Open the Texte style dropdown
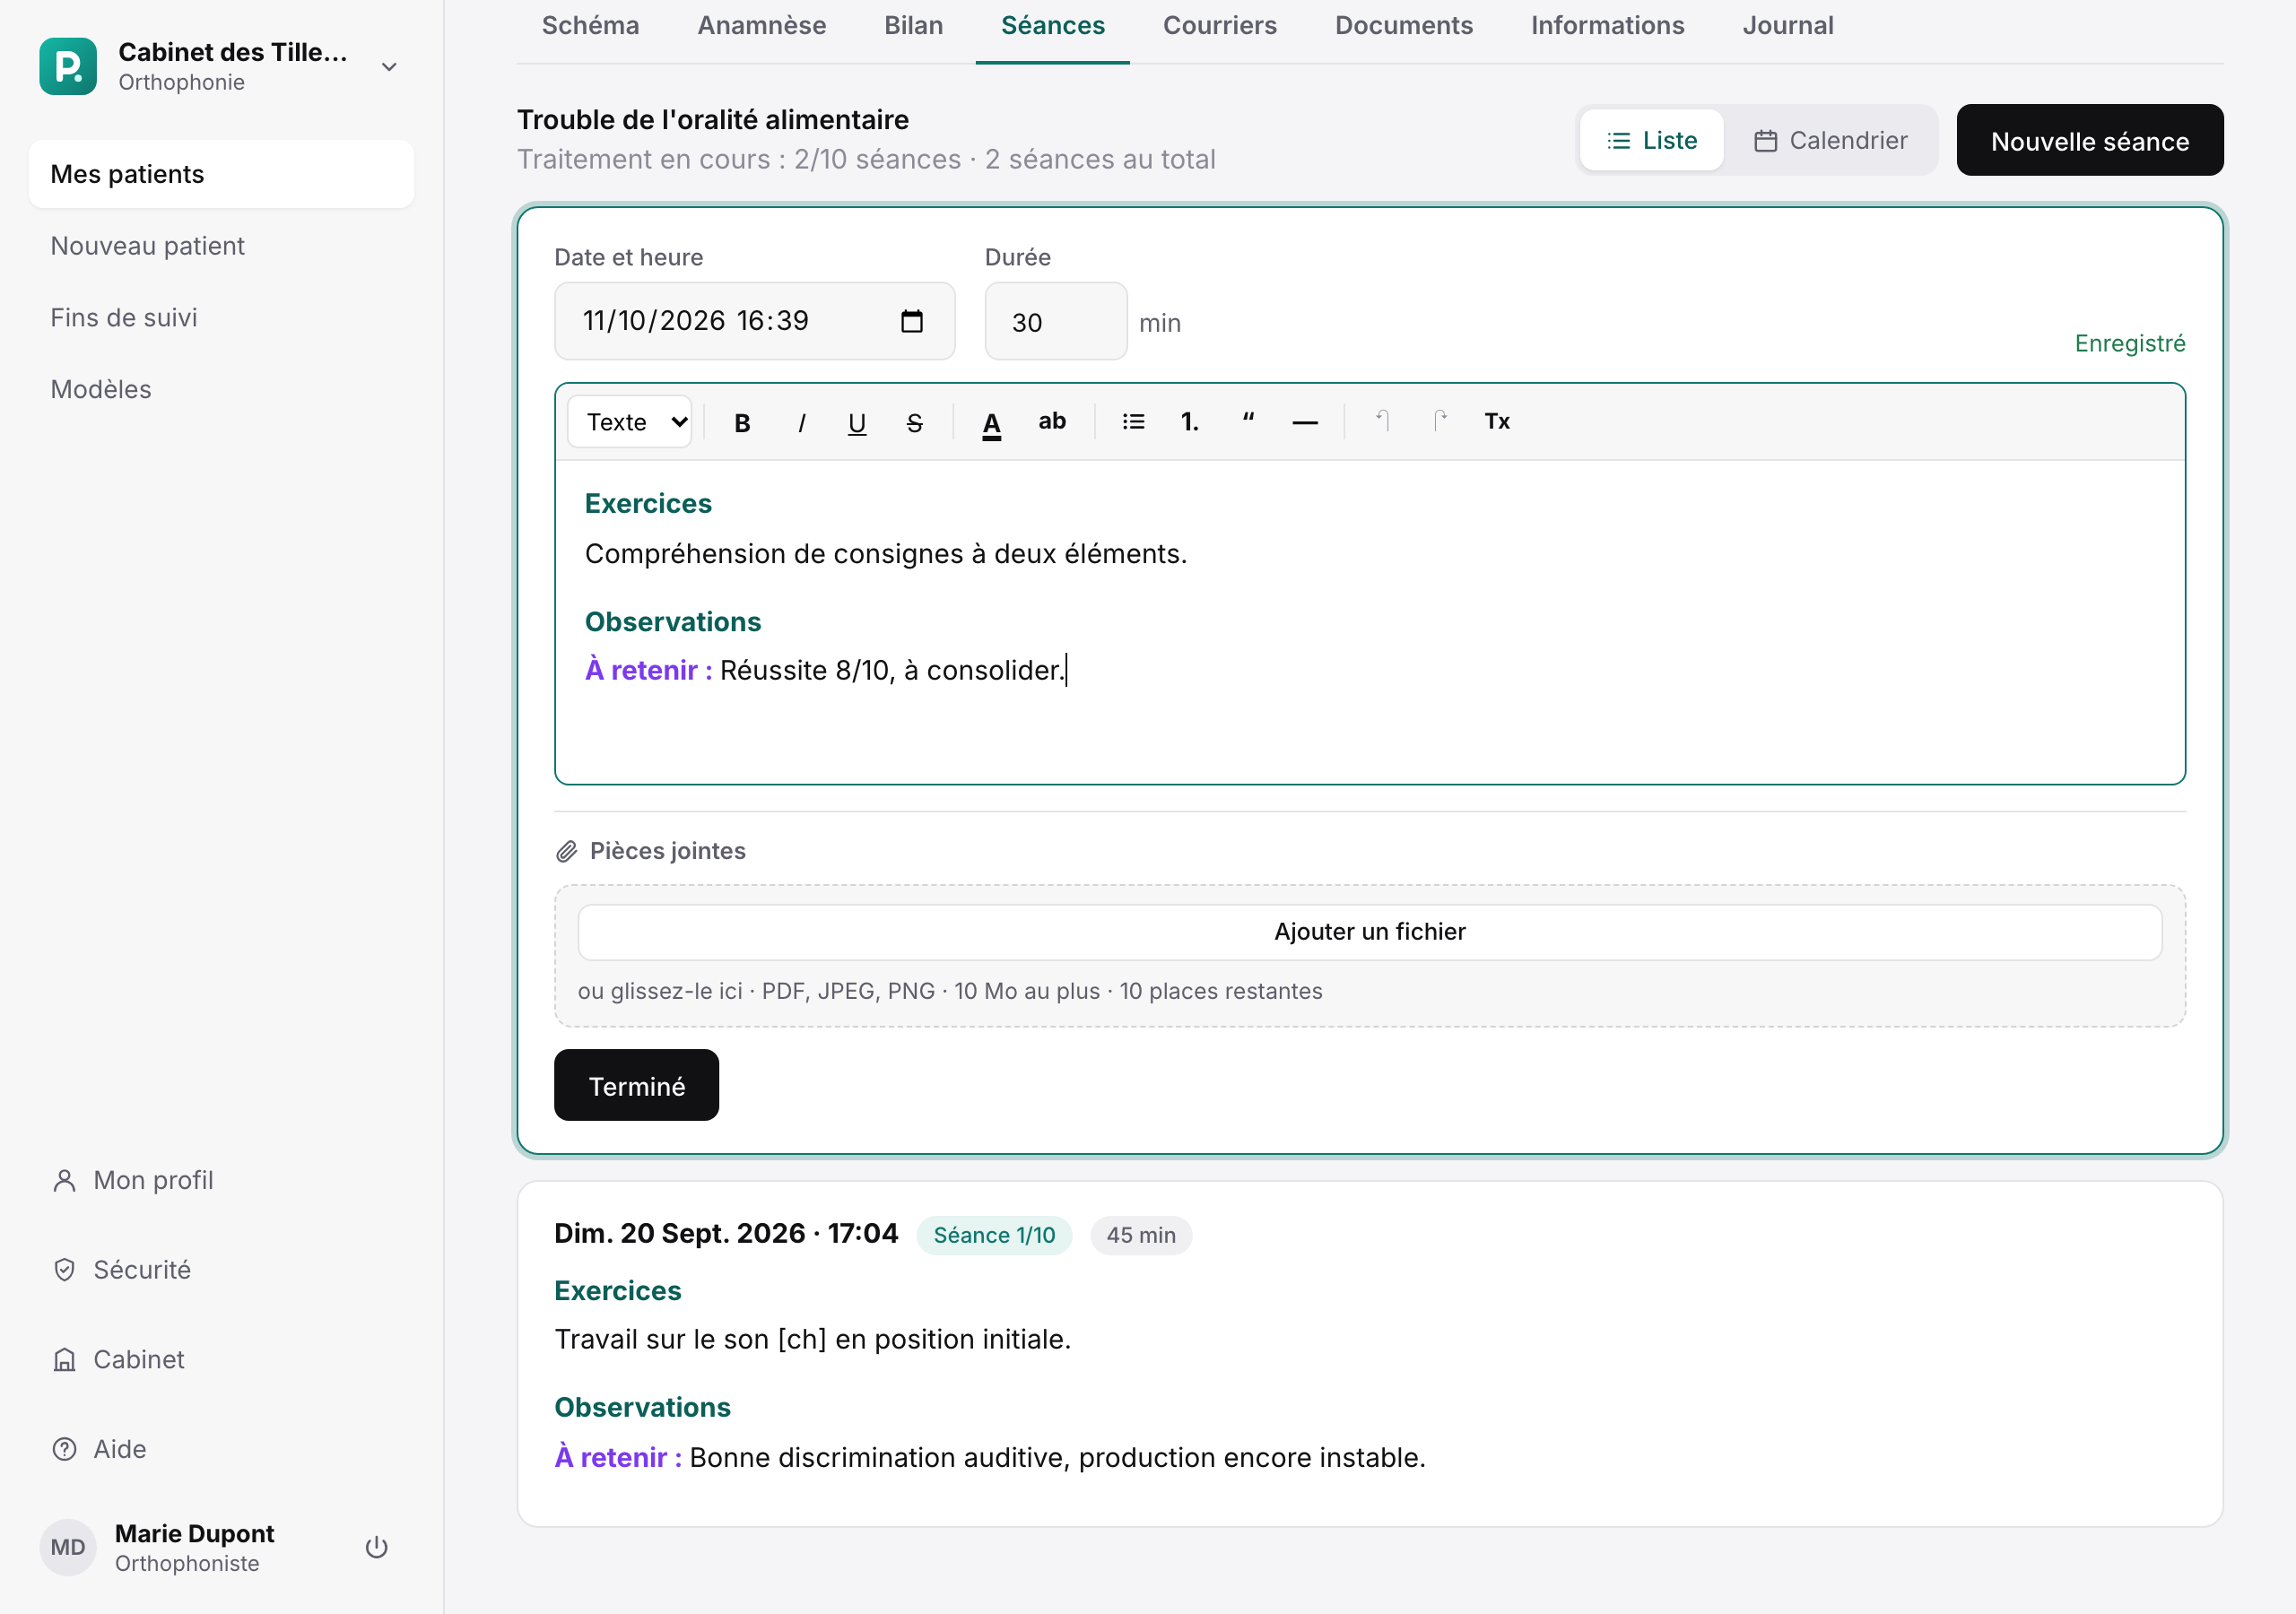Viewport: 2296px width, 1614px height. coord(630,422)
